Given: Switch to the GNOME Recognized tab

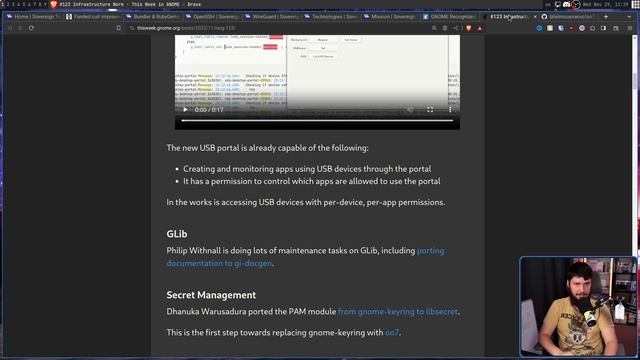Looking at the screenshot, I should [x=449, y=17].
